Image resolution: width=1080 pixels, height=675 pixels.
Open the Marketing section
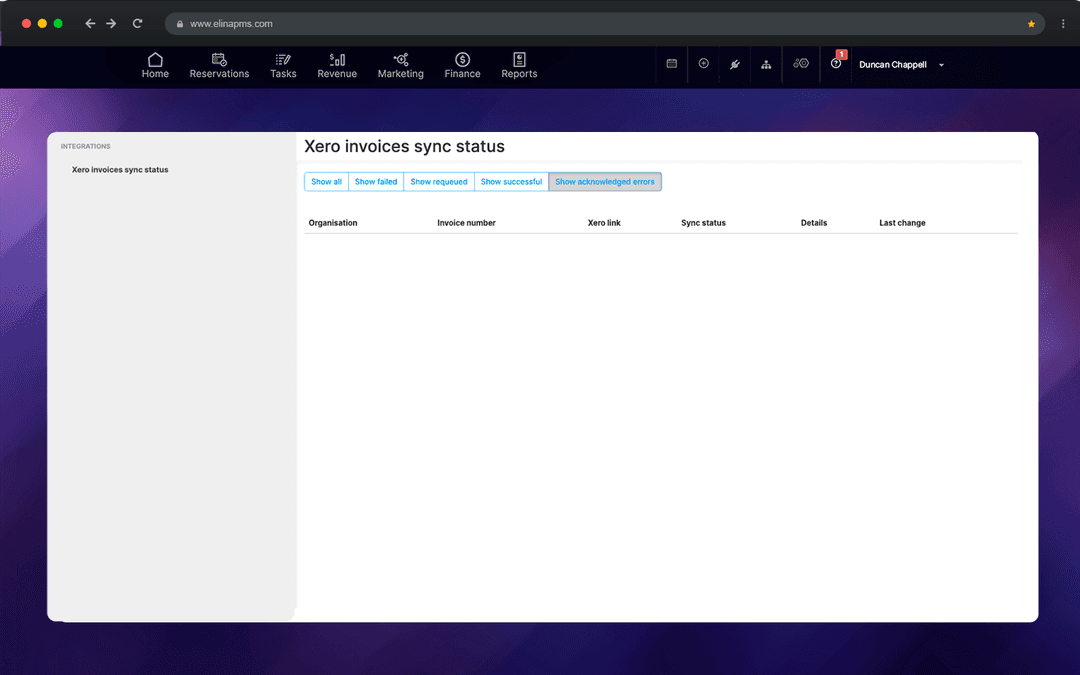point(400,65)
